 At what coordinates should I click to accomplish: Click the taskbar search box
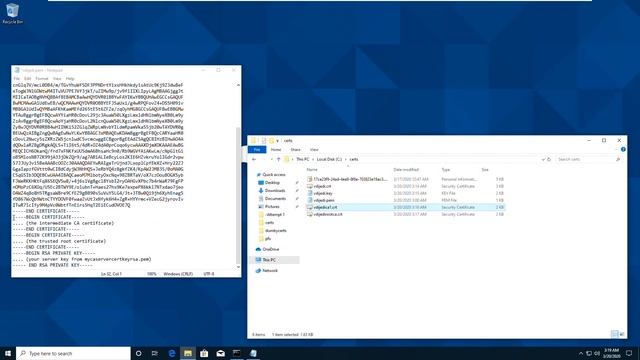pos(73,353)
